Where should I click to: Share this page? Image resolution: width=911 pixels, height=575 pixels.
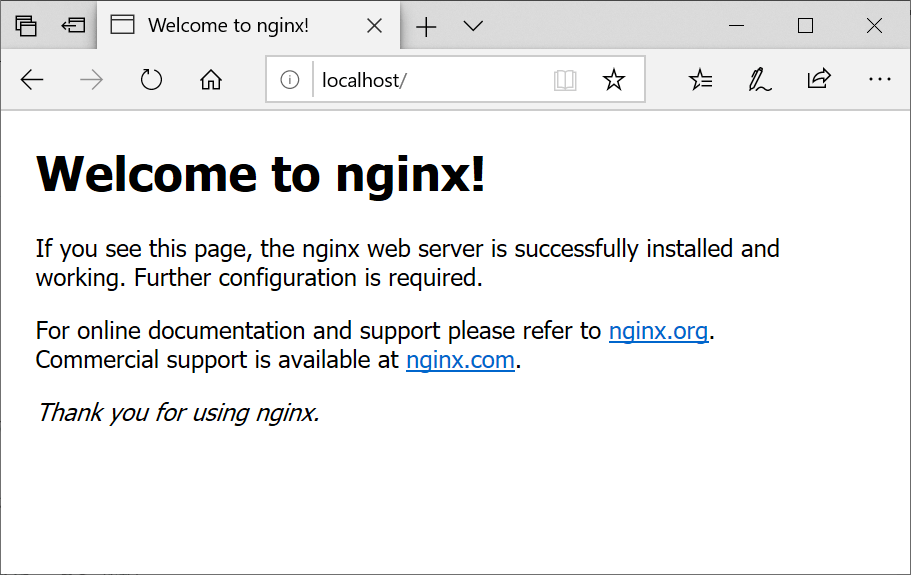pyautogui.click(x=819, y=78)
